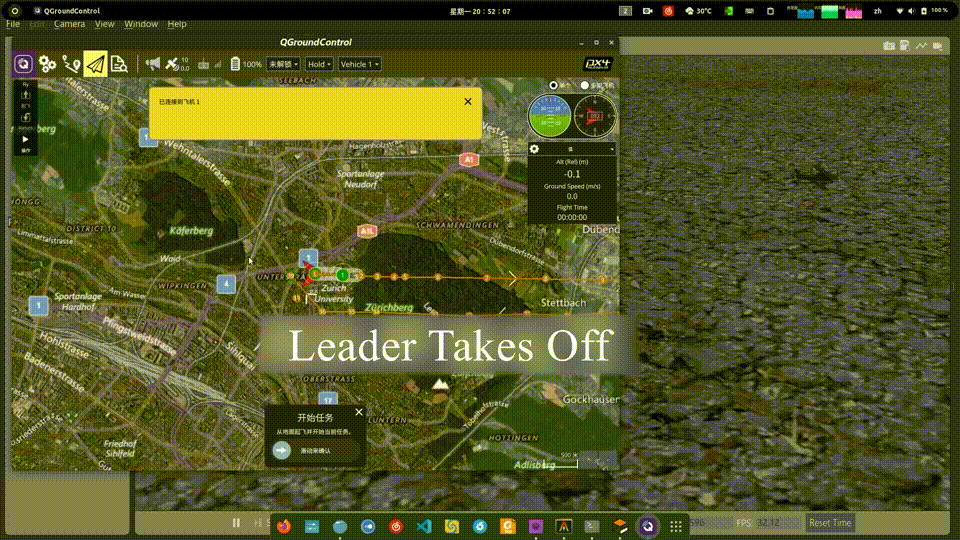Pause the simulation in Gazebo window
Image resolution: width=960 pixels, height=540 pixels.
click(x=236, y=523)
